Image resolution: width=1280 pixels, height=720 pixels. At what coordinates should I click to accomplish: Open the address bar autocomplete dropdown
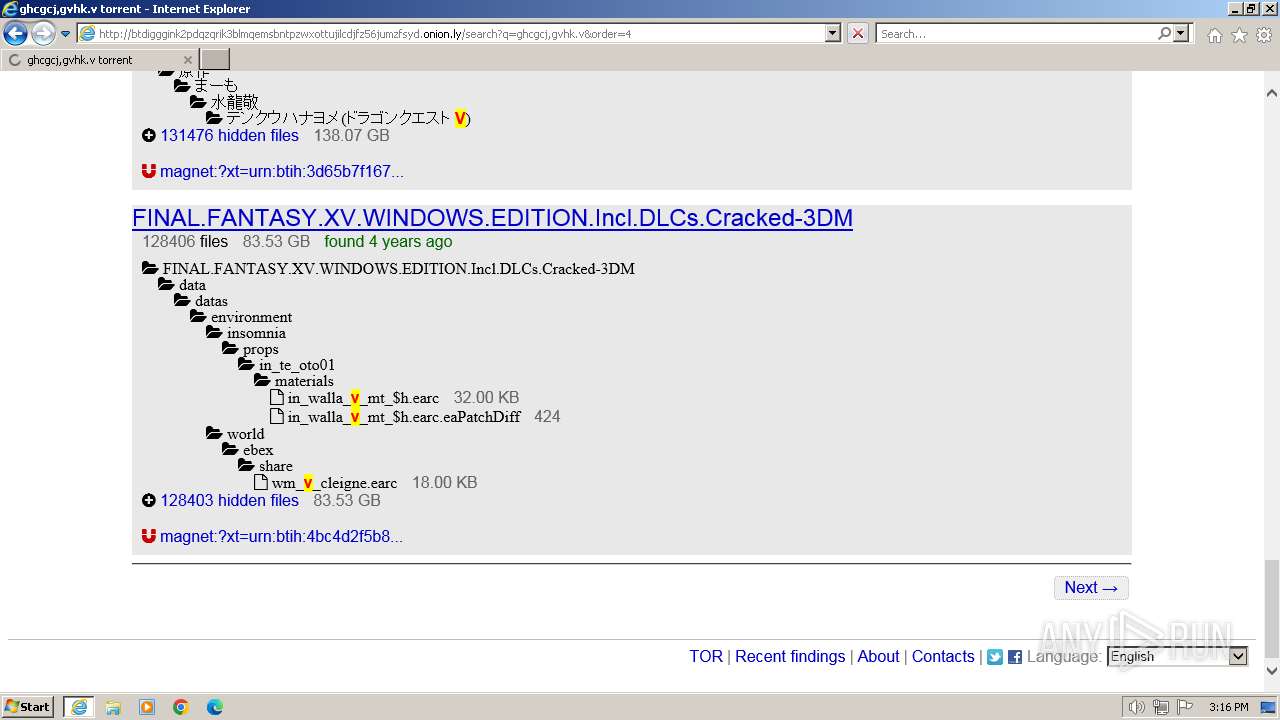[x=833, y=33]
